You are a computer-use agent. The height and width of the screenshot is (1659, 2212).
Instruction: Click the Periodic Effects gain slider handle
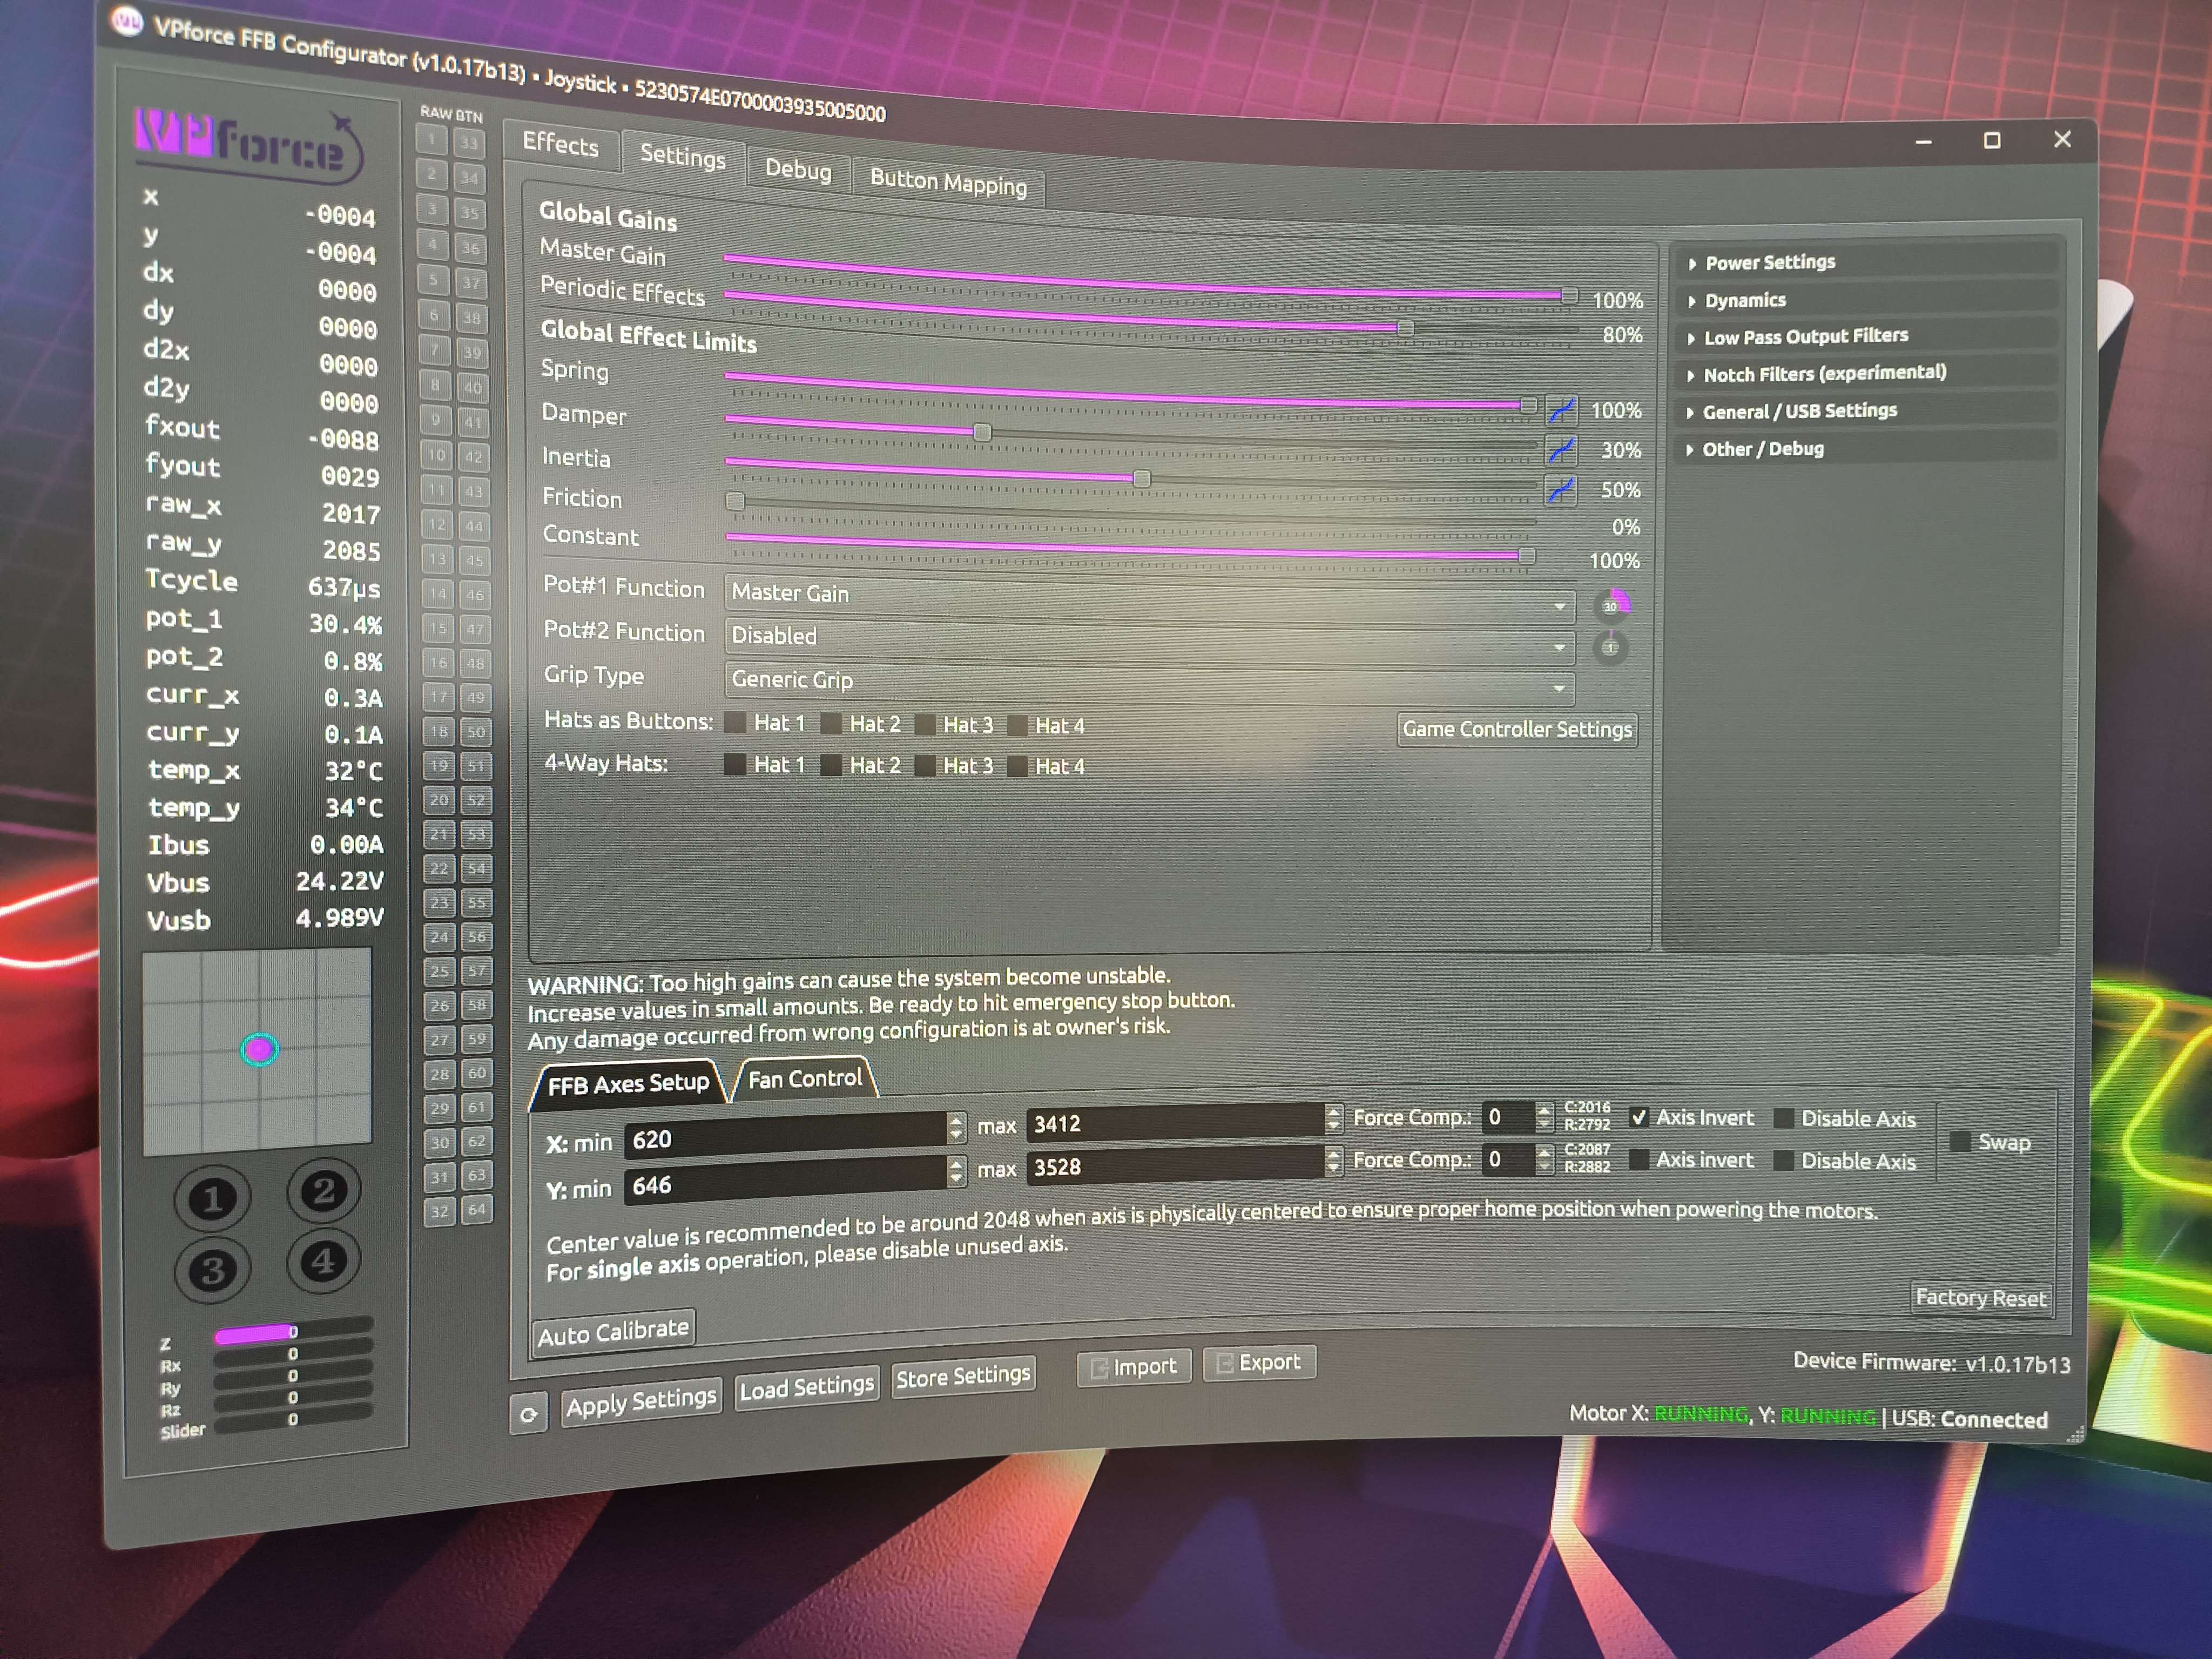1405,328
